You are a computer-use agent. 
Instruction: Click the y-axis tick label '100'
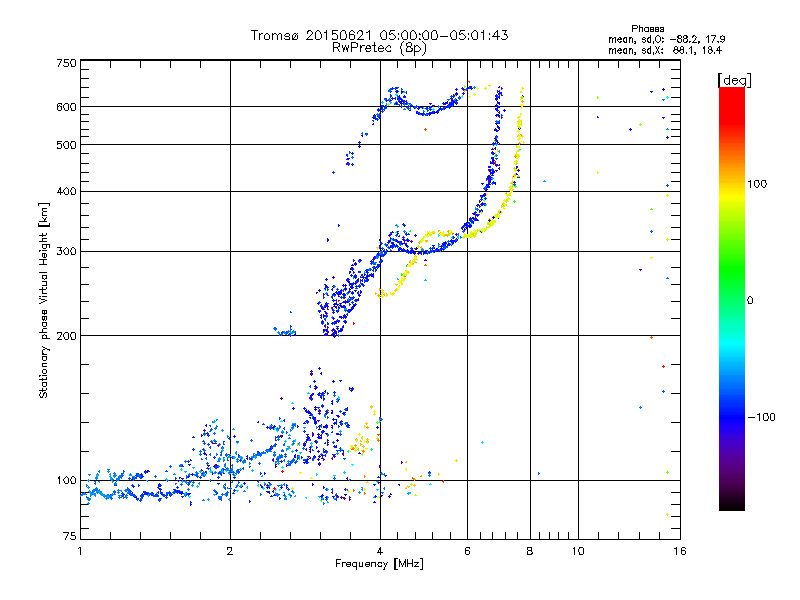pyautogui.click(x=66, y=481)
